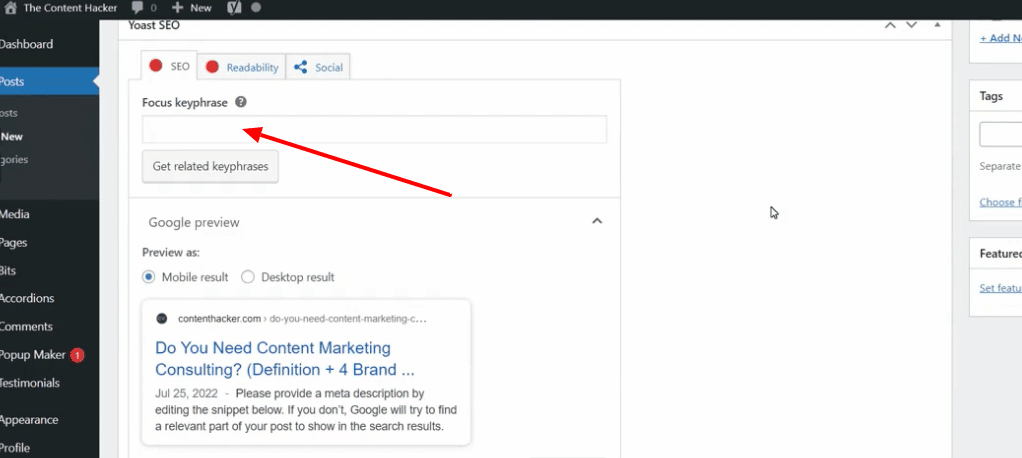Click the red Readability score indicator dot
1022x458 pixels.
[x=212, y=66]
